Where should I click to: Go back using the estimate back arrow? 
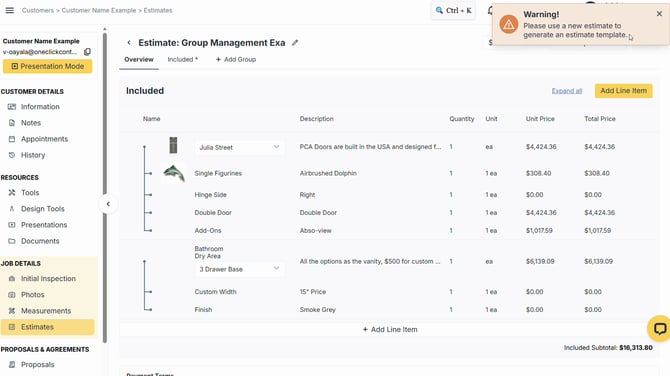(x=129, y=43)
